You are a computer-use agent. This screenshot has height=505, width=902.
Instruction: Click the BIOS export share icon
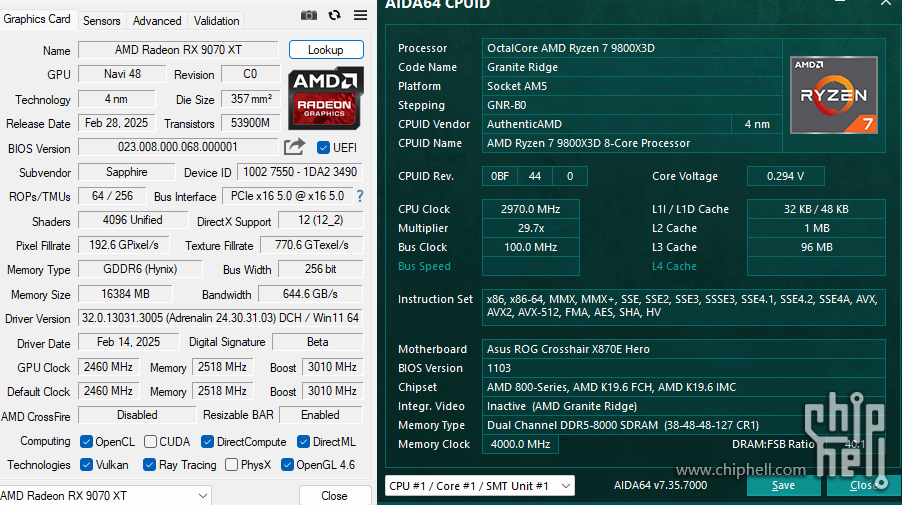[x=294, y=147]
